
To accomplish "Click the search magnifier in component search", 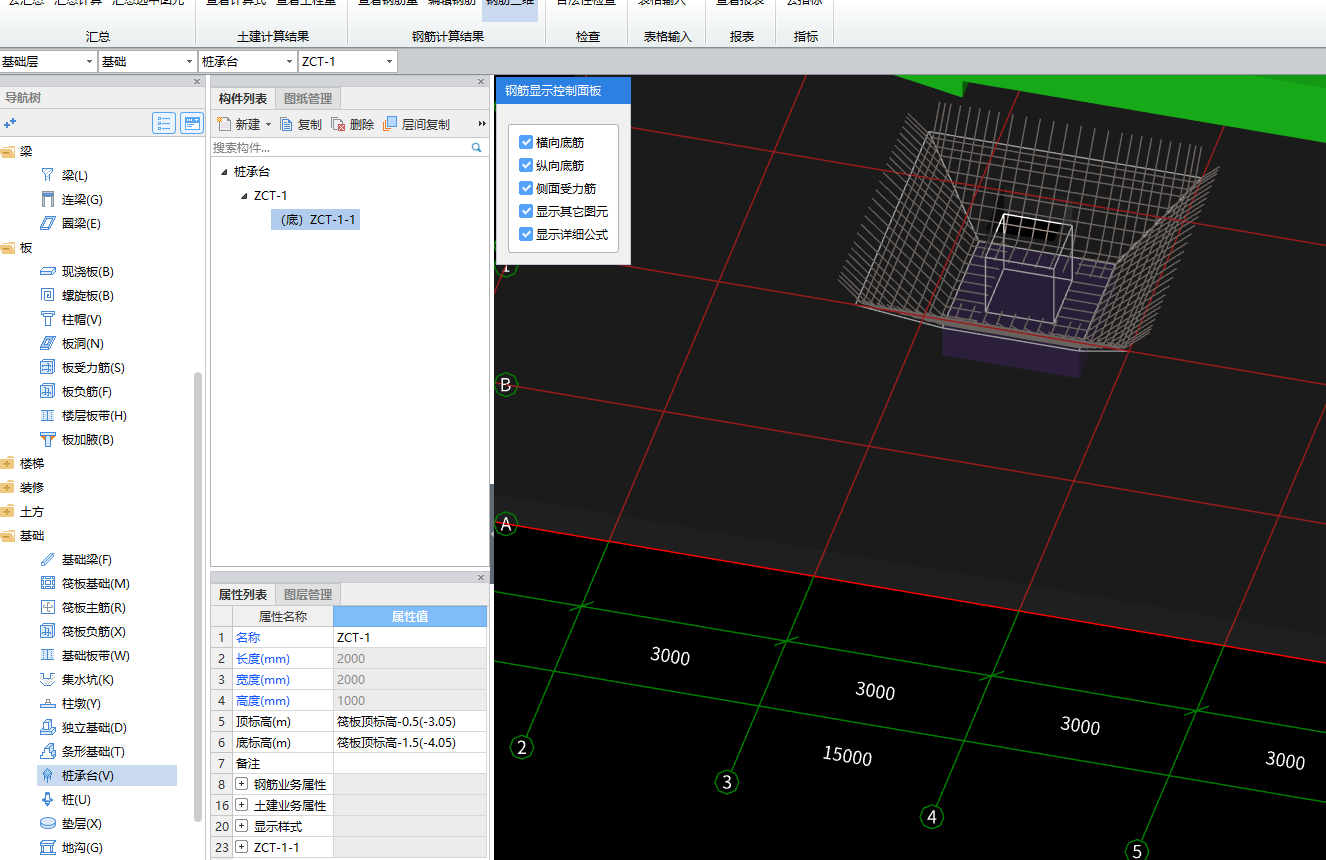I will tap(477, 147).
